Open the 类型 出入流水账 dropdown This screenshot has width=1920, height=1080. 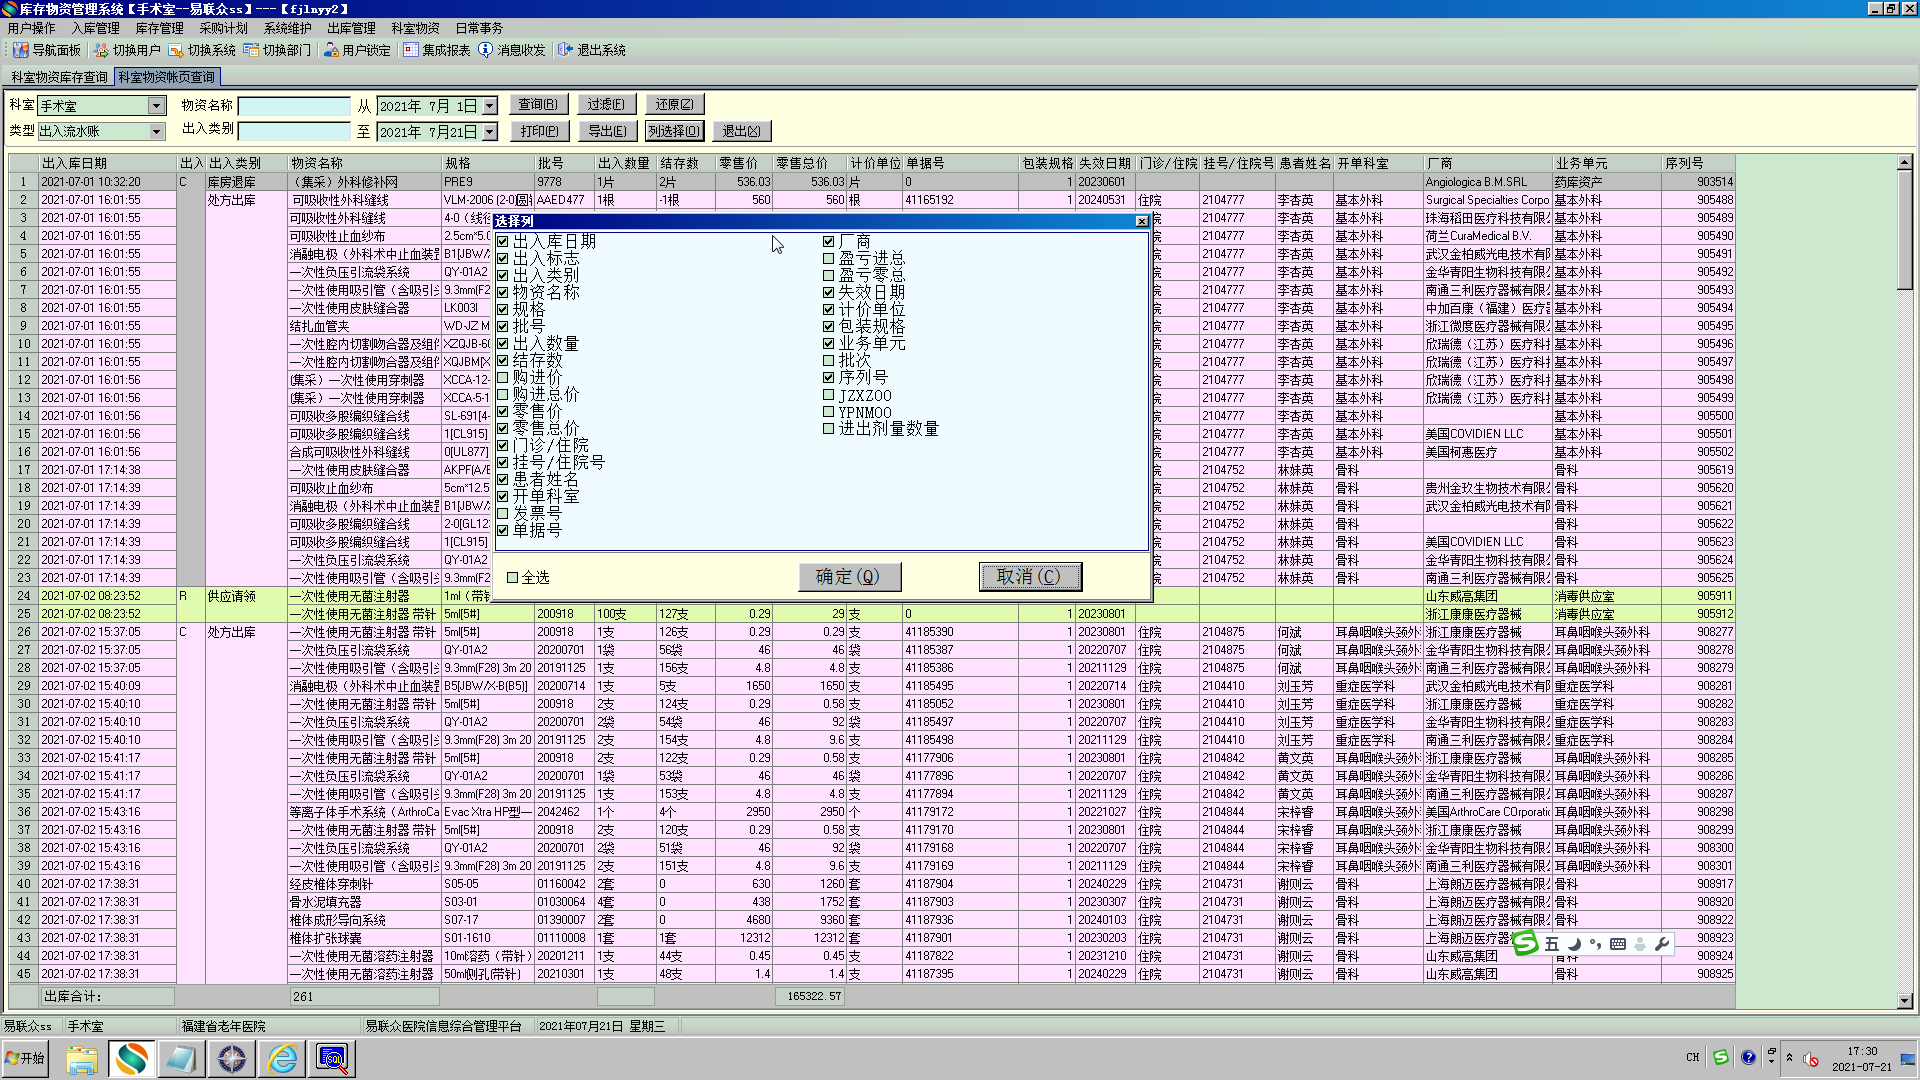pyautogui.click(x=156, y=132)
